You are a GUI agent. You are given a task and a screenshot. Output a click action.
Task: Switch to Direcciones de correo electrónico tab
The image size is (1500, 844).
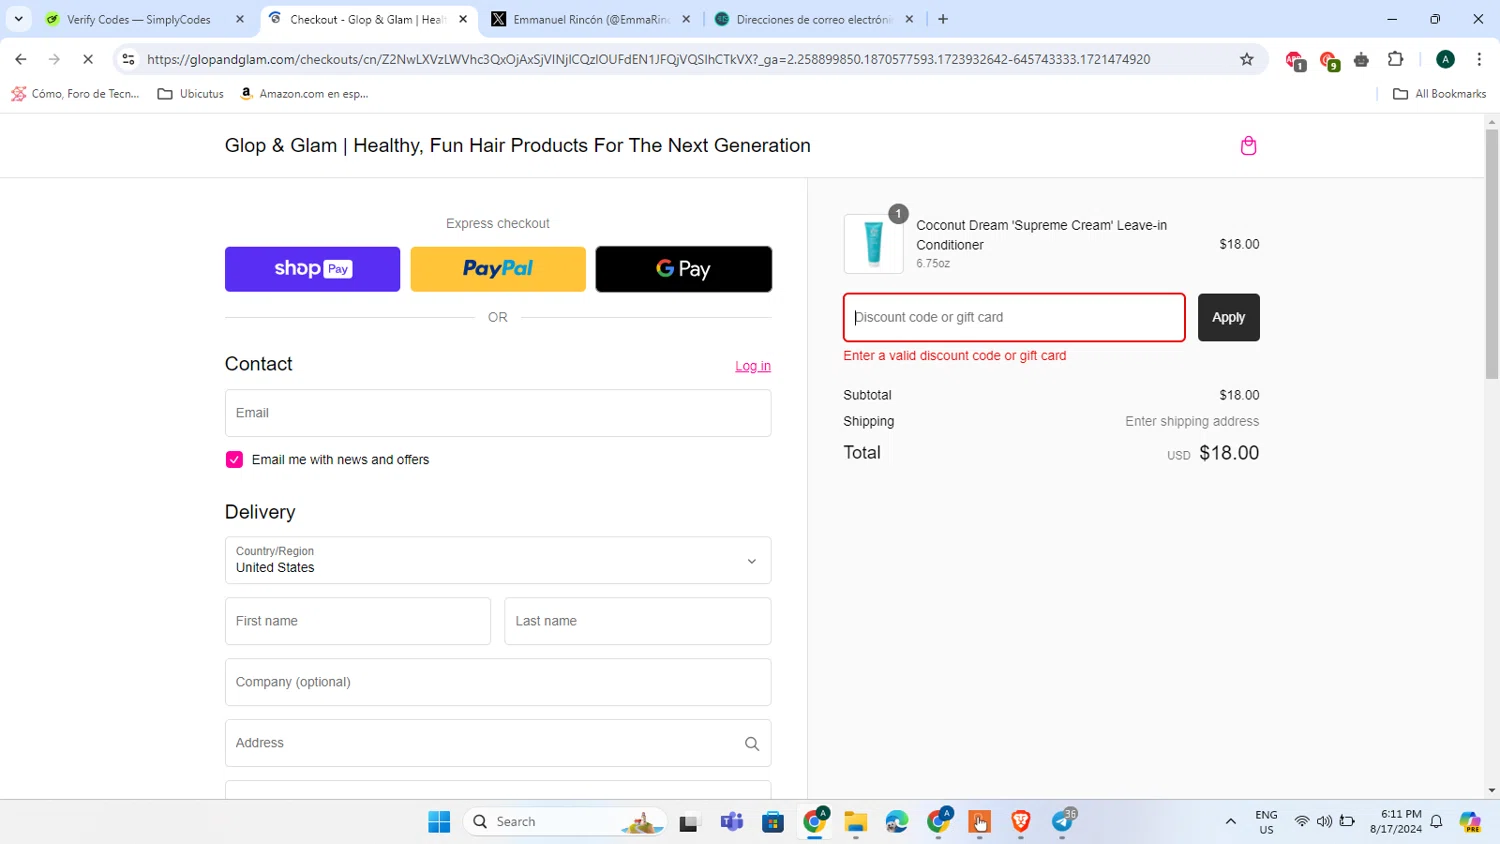[813, 19]
